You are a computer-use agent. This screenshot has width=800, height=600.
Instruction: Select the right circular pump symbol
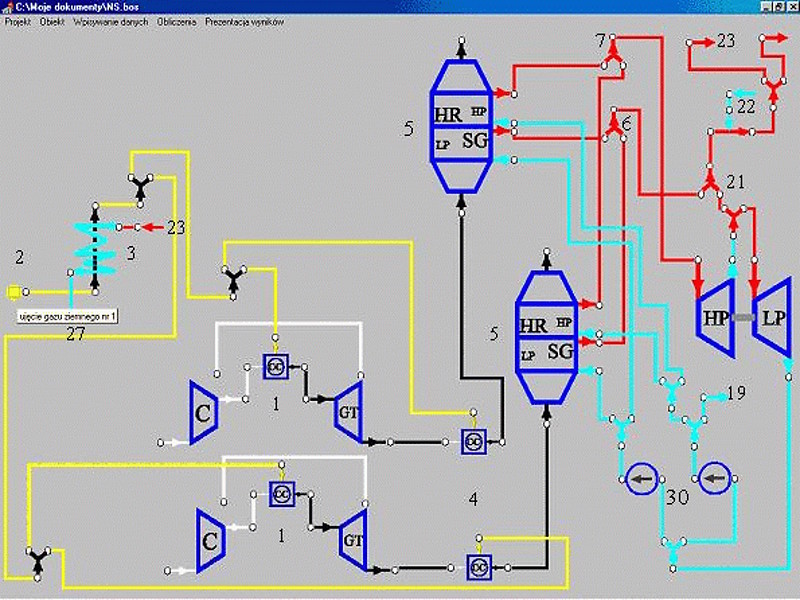[715, 481]
